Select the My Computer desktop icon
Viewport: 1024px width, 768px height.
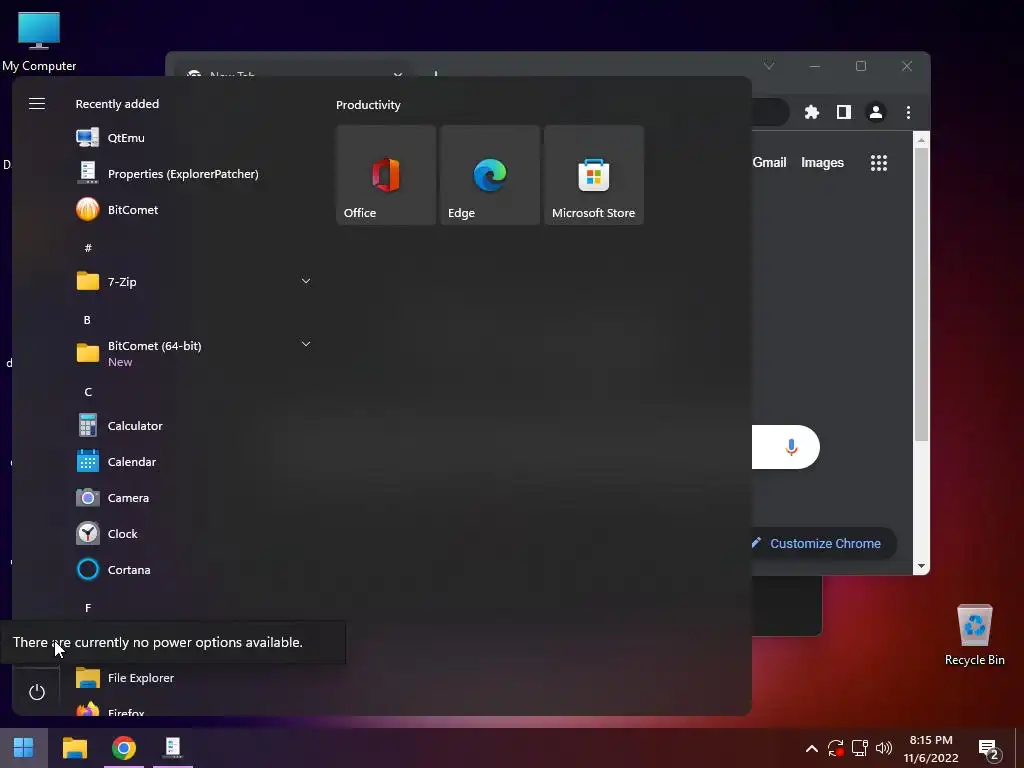point(39,42)
